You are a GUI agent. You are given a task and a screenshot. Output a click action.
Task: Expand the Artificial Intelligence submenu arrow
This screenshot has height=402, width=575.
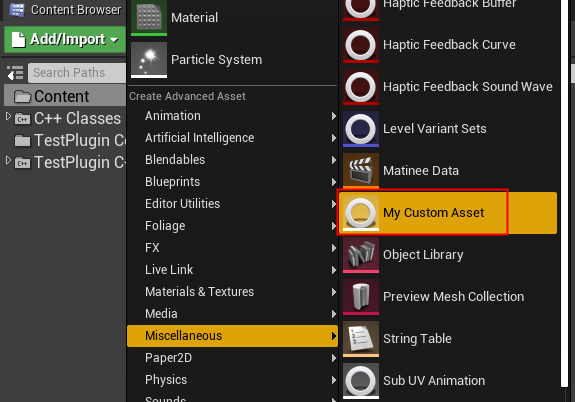click(333, 138)
